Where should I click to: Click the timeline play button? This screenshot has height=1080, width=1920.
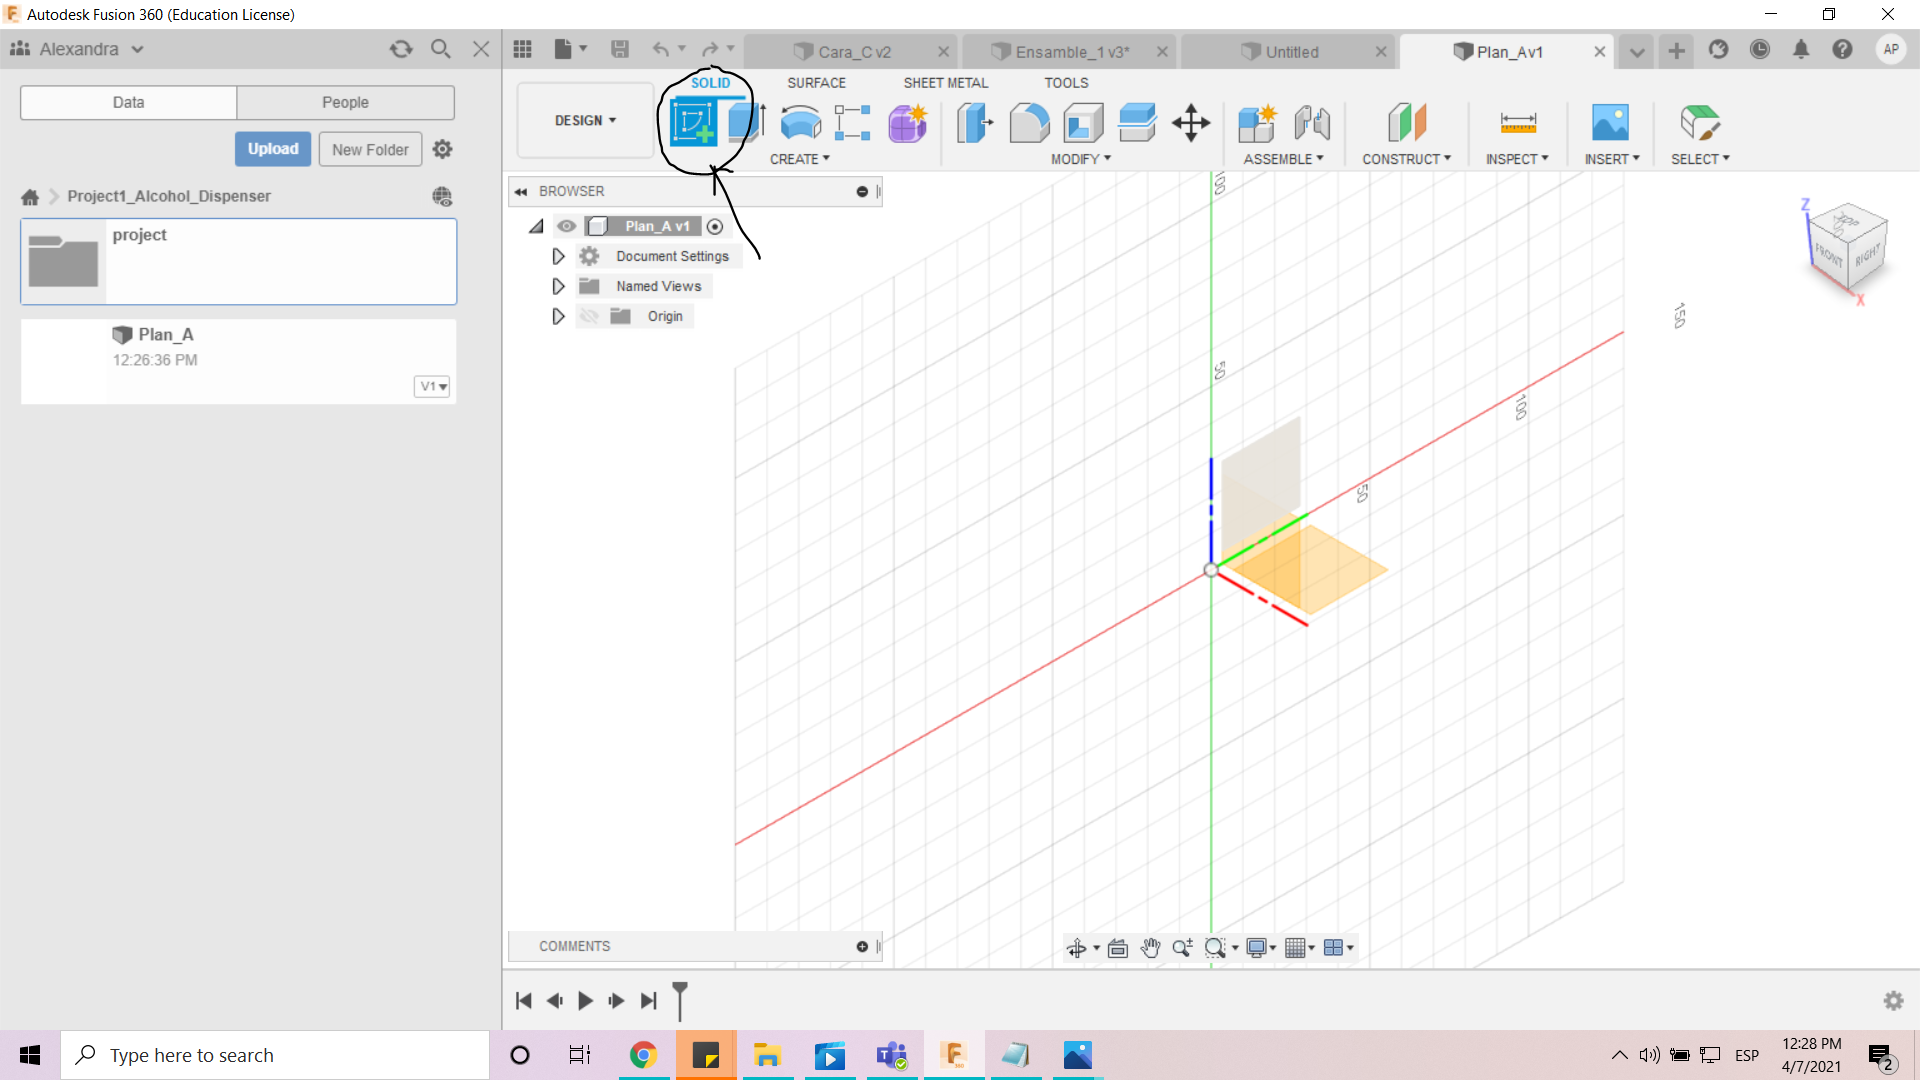click(x=586, y=1000)
